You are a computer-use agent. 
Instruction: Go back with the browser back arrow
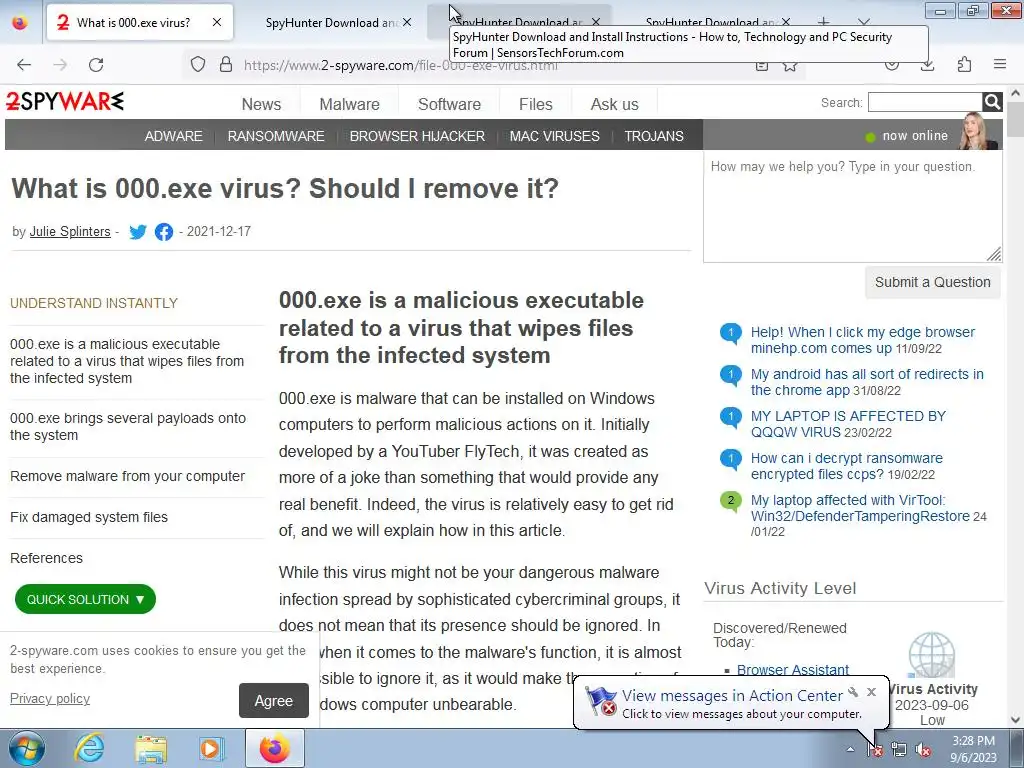tap(24, 65)
